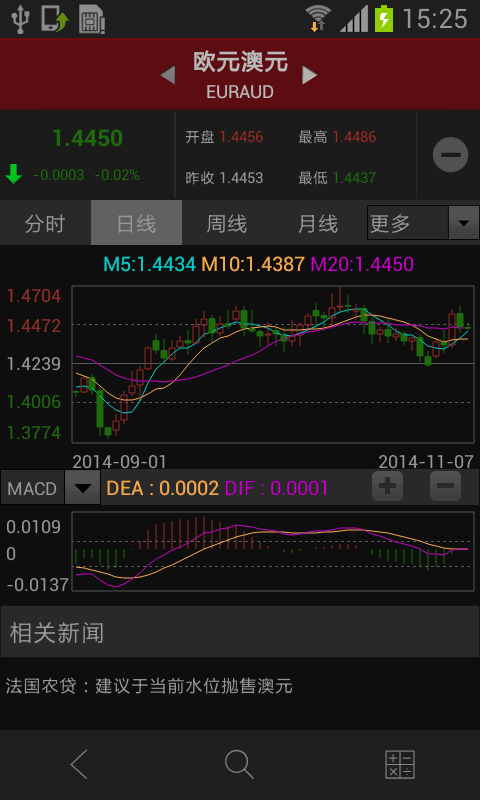
Task: Tap the -0.0137 MACD axis label
Action: click(37, 584)
